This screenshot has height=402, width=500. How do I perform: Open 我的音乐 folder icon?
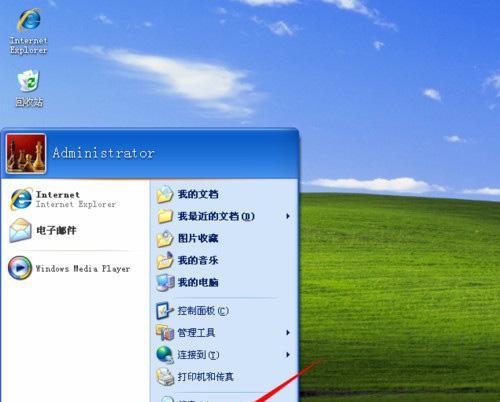click(x=165, y=260)
